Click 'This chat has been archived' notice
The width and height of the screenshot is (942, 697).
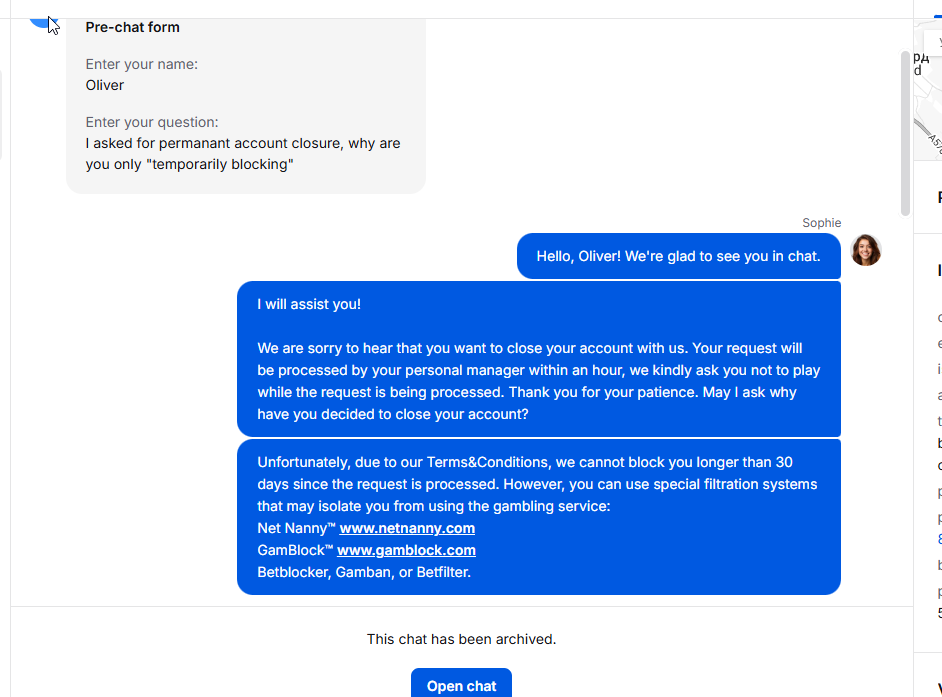[461, 639]
